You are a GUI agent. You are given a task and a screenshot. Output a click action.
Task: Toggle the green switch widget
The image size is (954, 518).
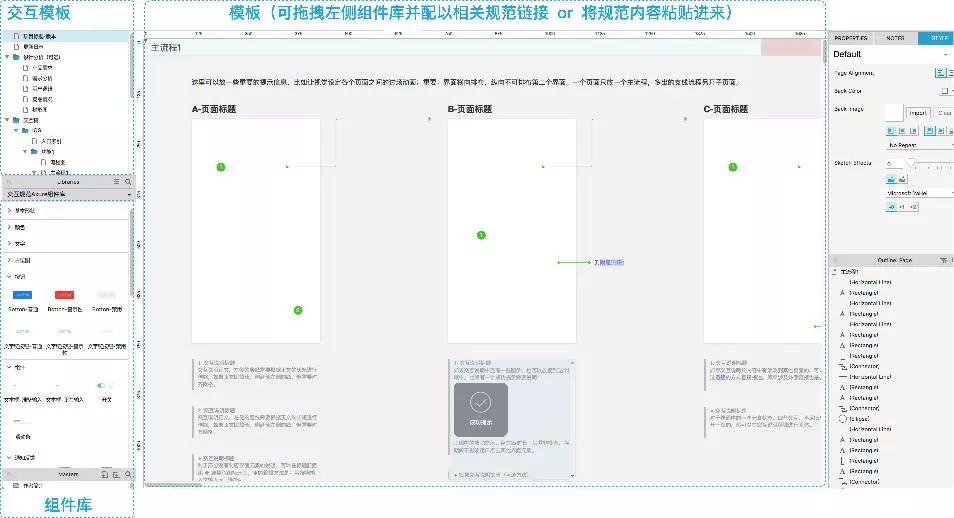click(102, 385)
